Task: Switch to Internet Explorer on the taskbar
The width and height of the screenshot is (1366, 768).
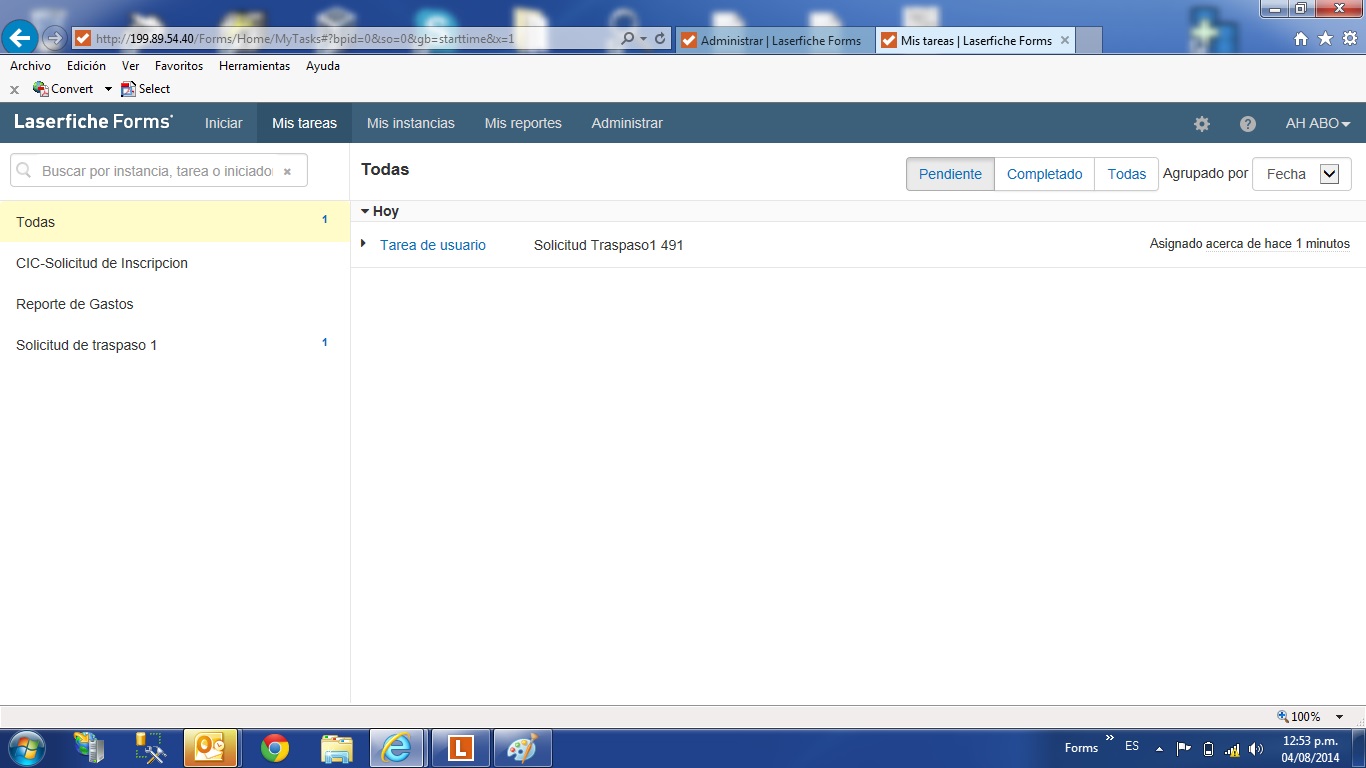Action: (397, 748)
